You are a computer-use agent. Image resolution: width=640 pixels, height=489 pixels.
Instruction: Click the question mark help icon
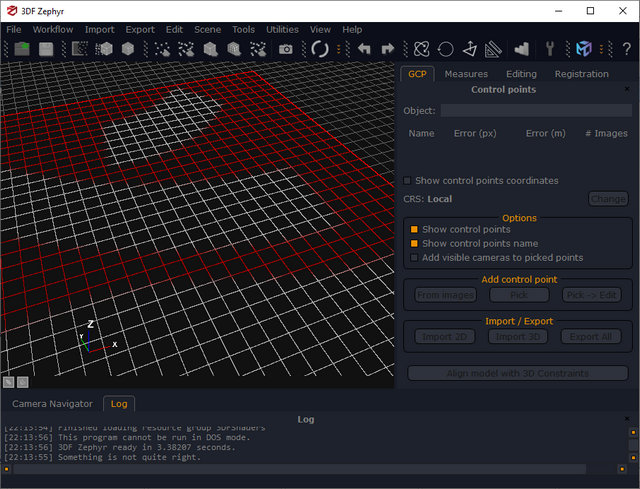point(627,49)
